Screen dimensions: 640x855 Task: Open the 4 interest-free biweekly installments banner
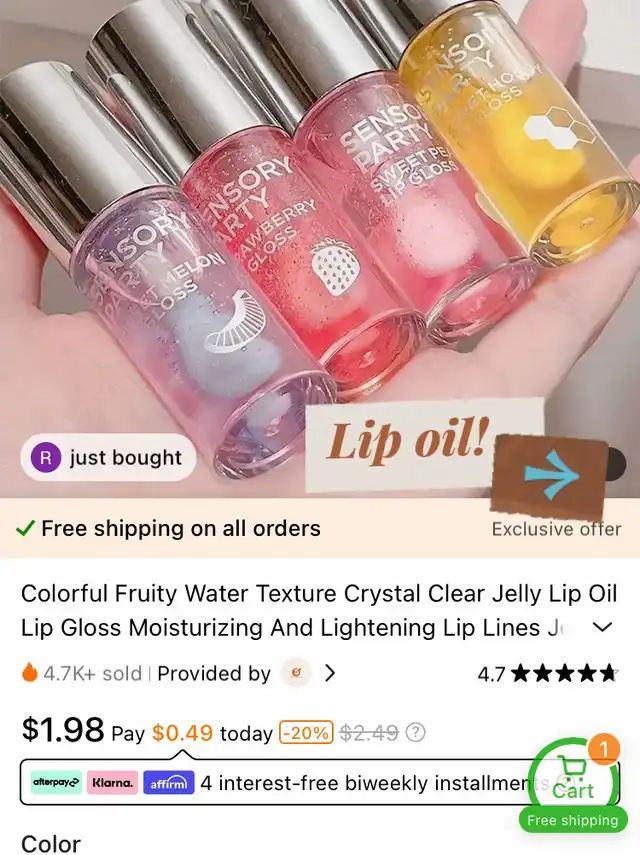(319, 782)
